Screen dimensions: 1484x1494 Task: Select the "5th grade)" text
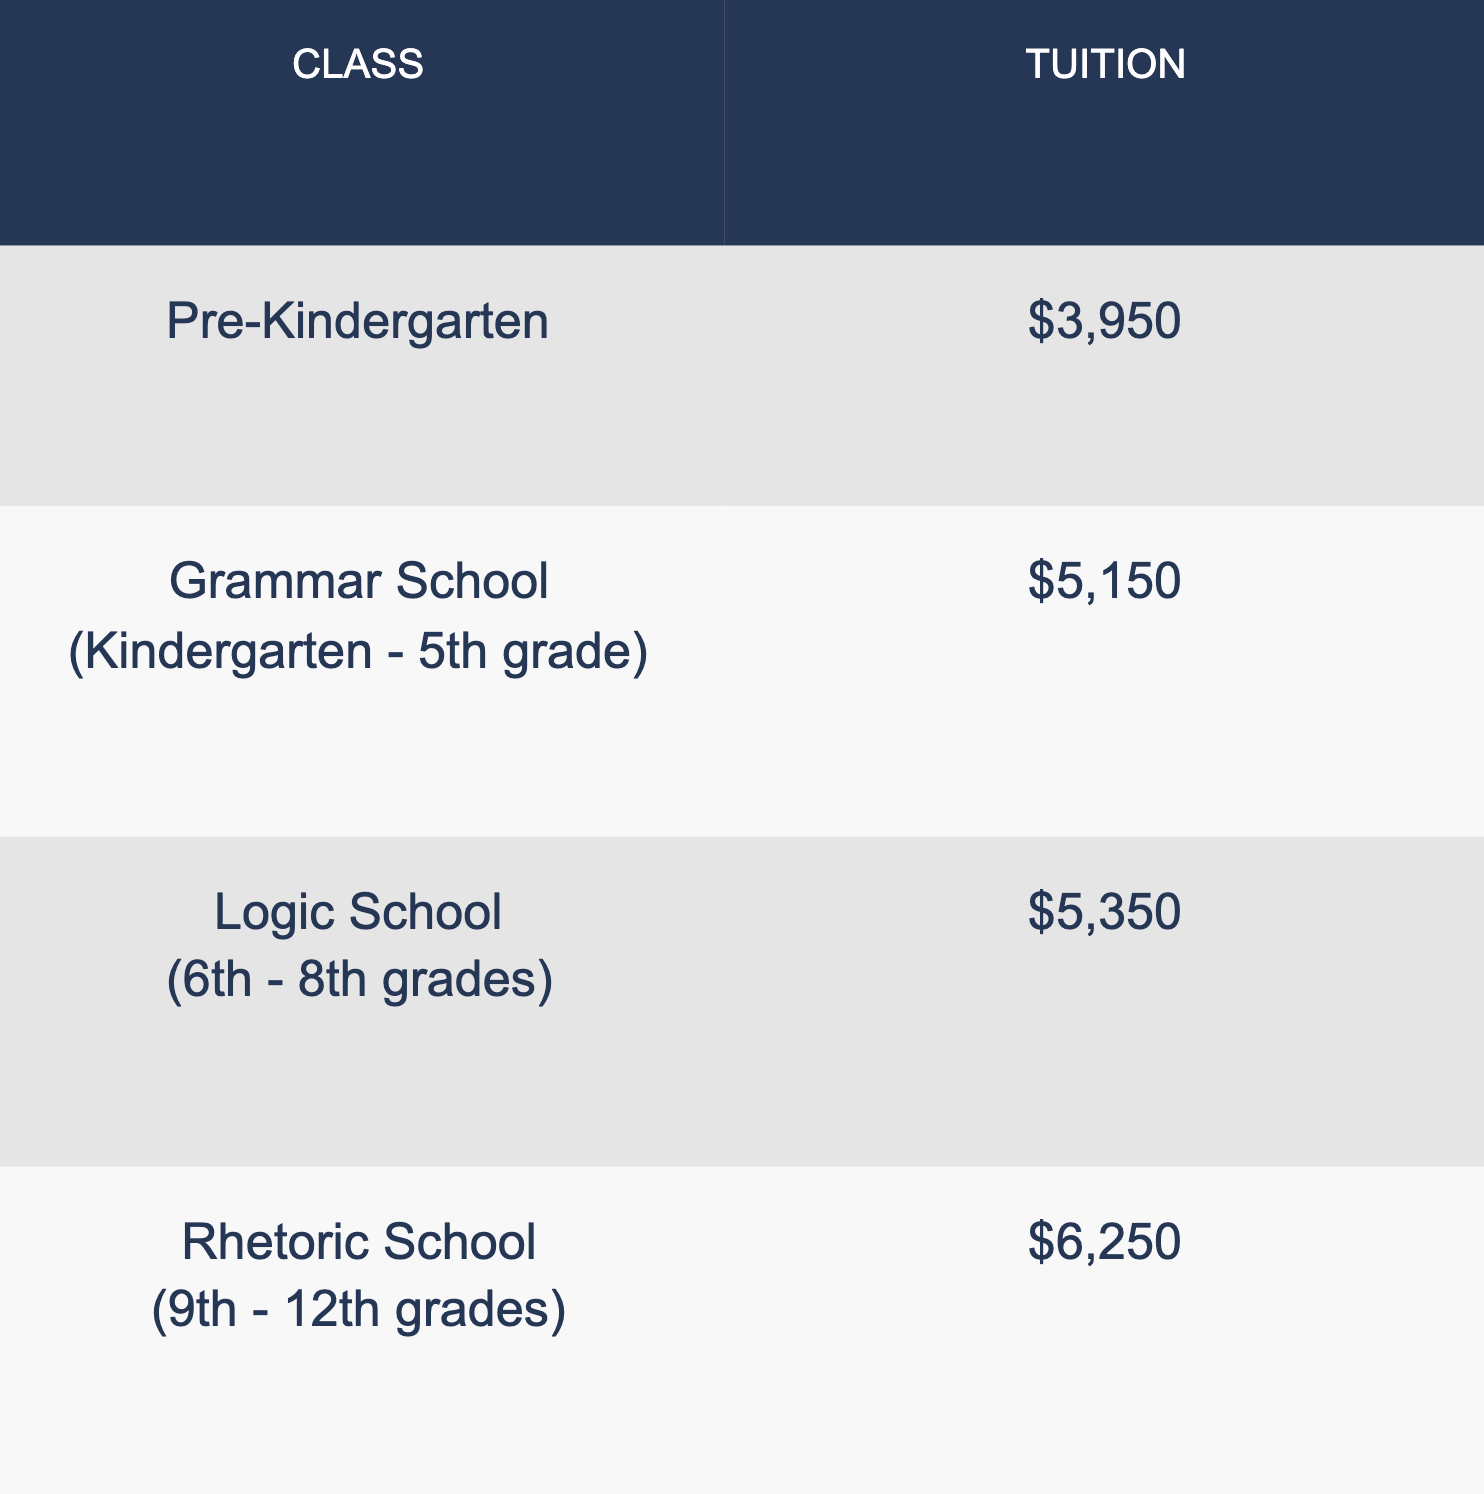coord(533,652)
